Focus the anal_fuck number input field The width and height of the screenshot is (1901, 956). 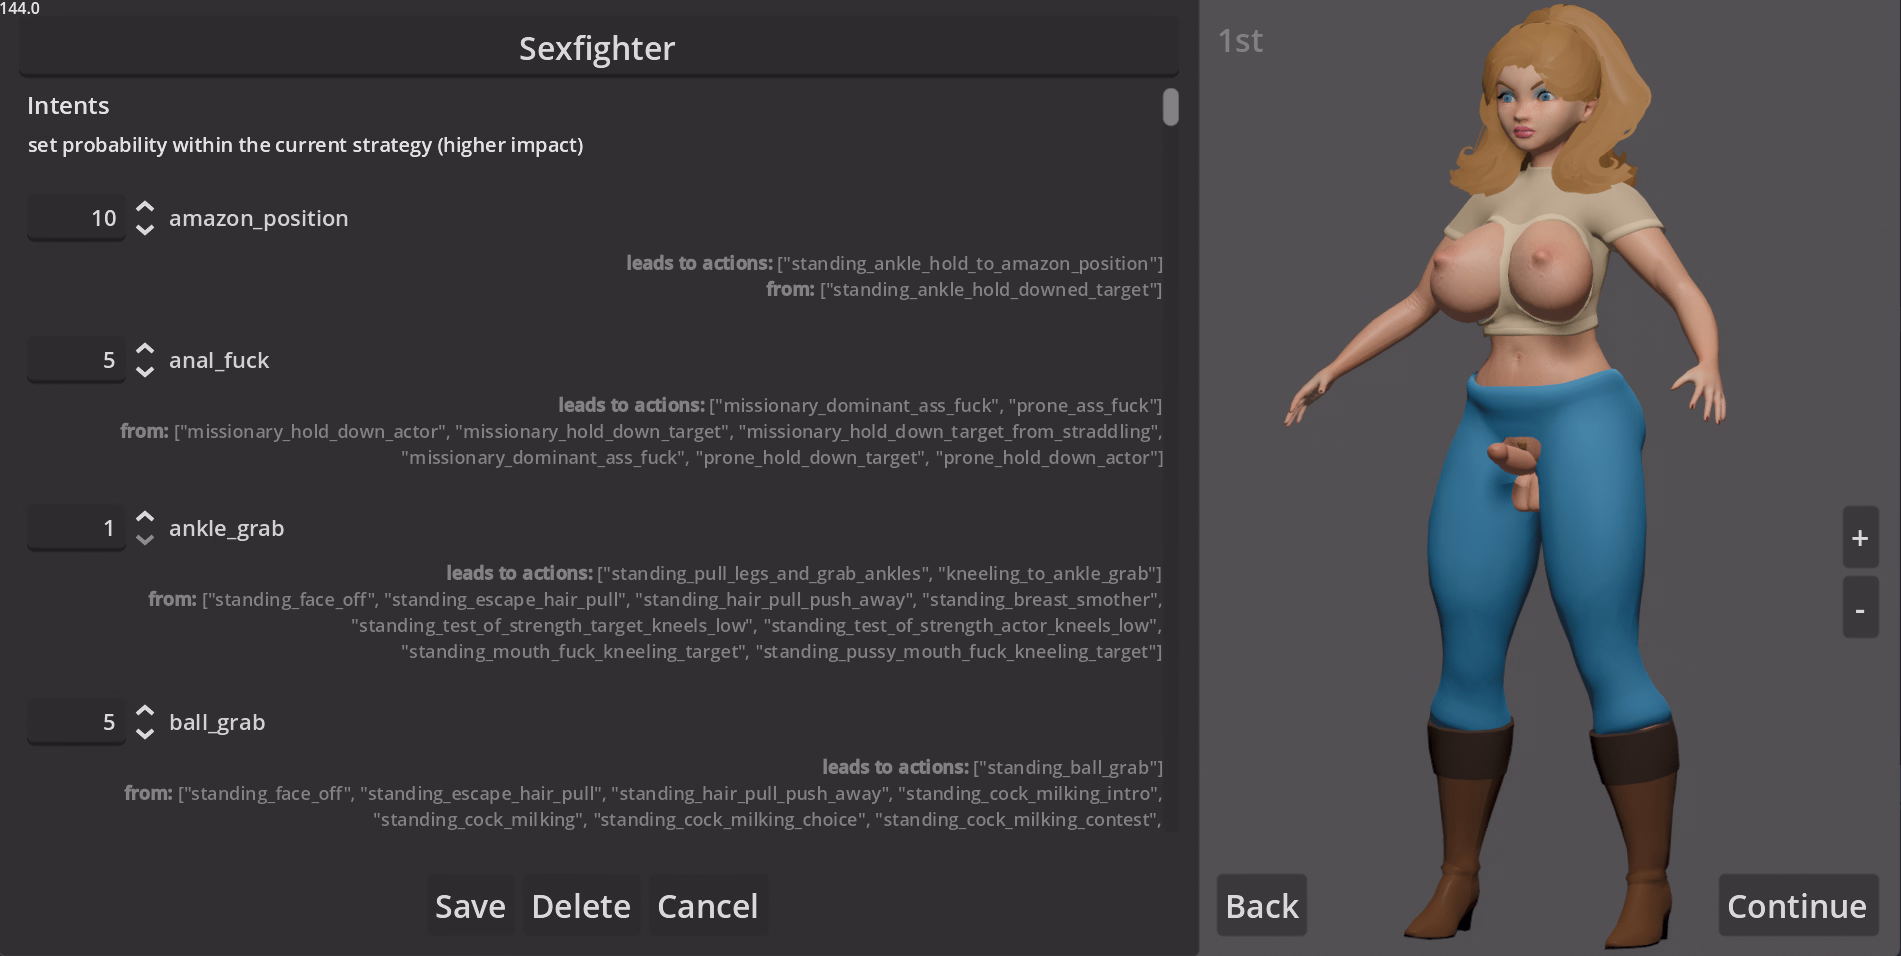click(x=77, y=360)
